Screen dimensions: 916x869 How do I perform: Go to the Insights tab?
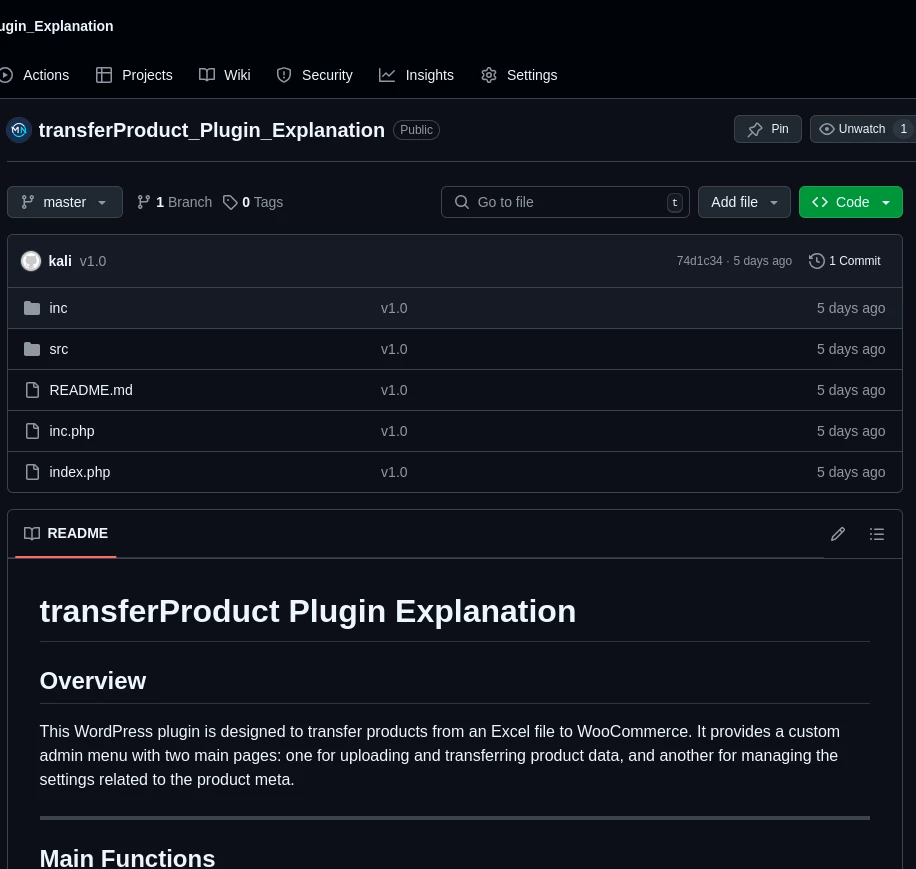pos(417,75)
